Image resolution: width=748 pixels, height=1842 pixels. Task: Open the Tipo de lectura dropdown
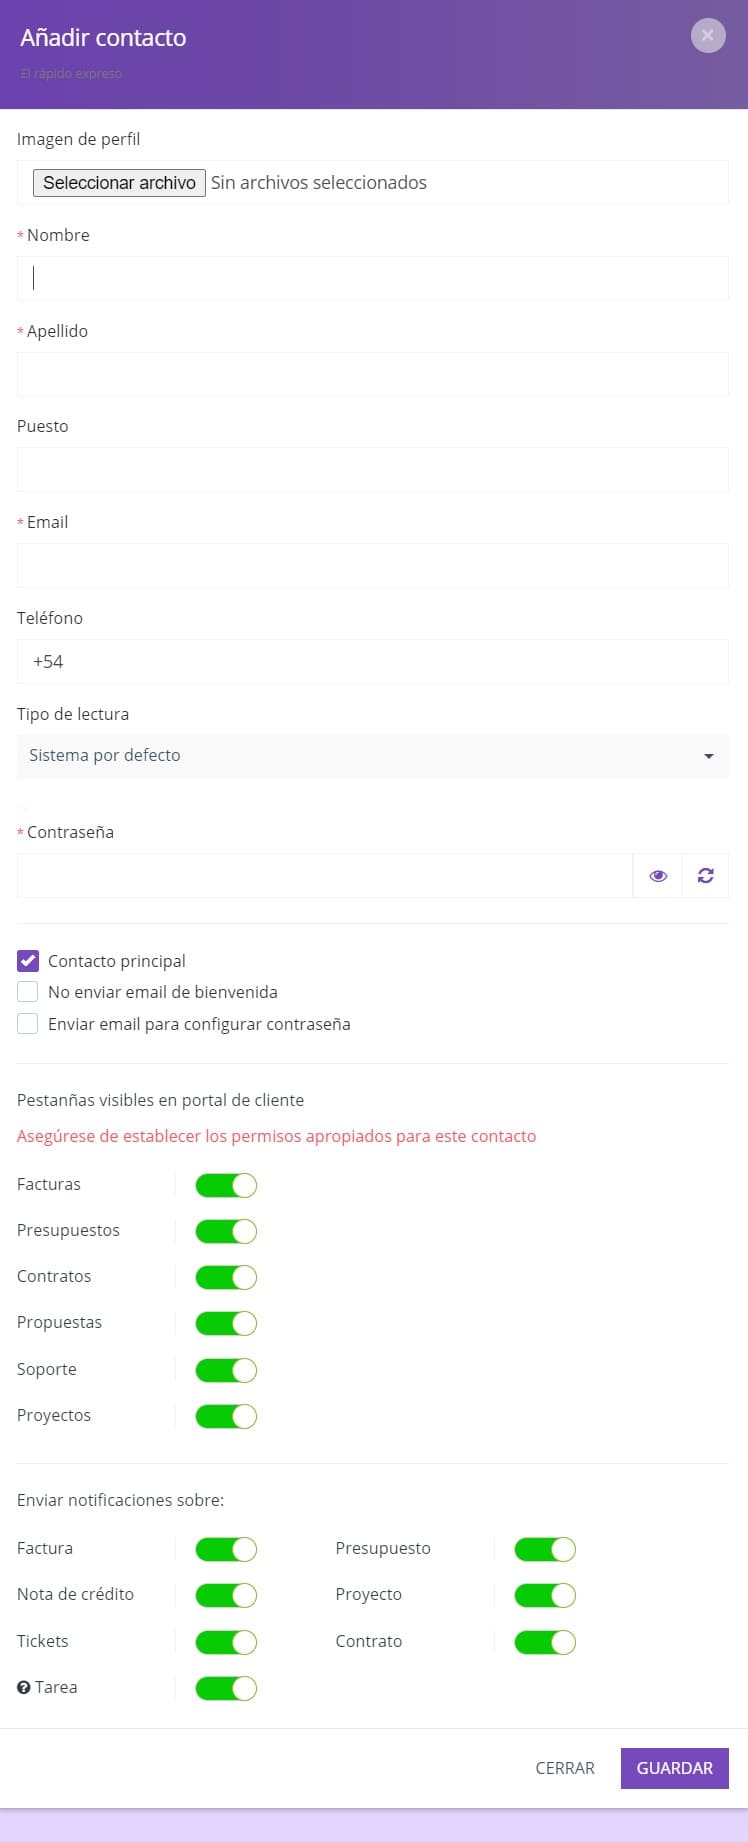click(x=372, y=756)
